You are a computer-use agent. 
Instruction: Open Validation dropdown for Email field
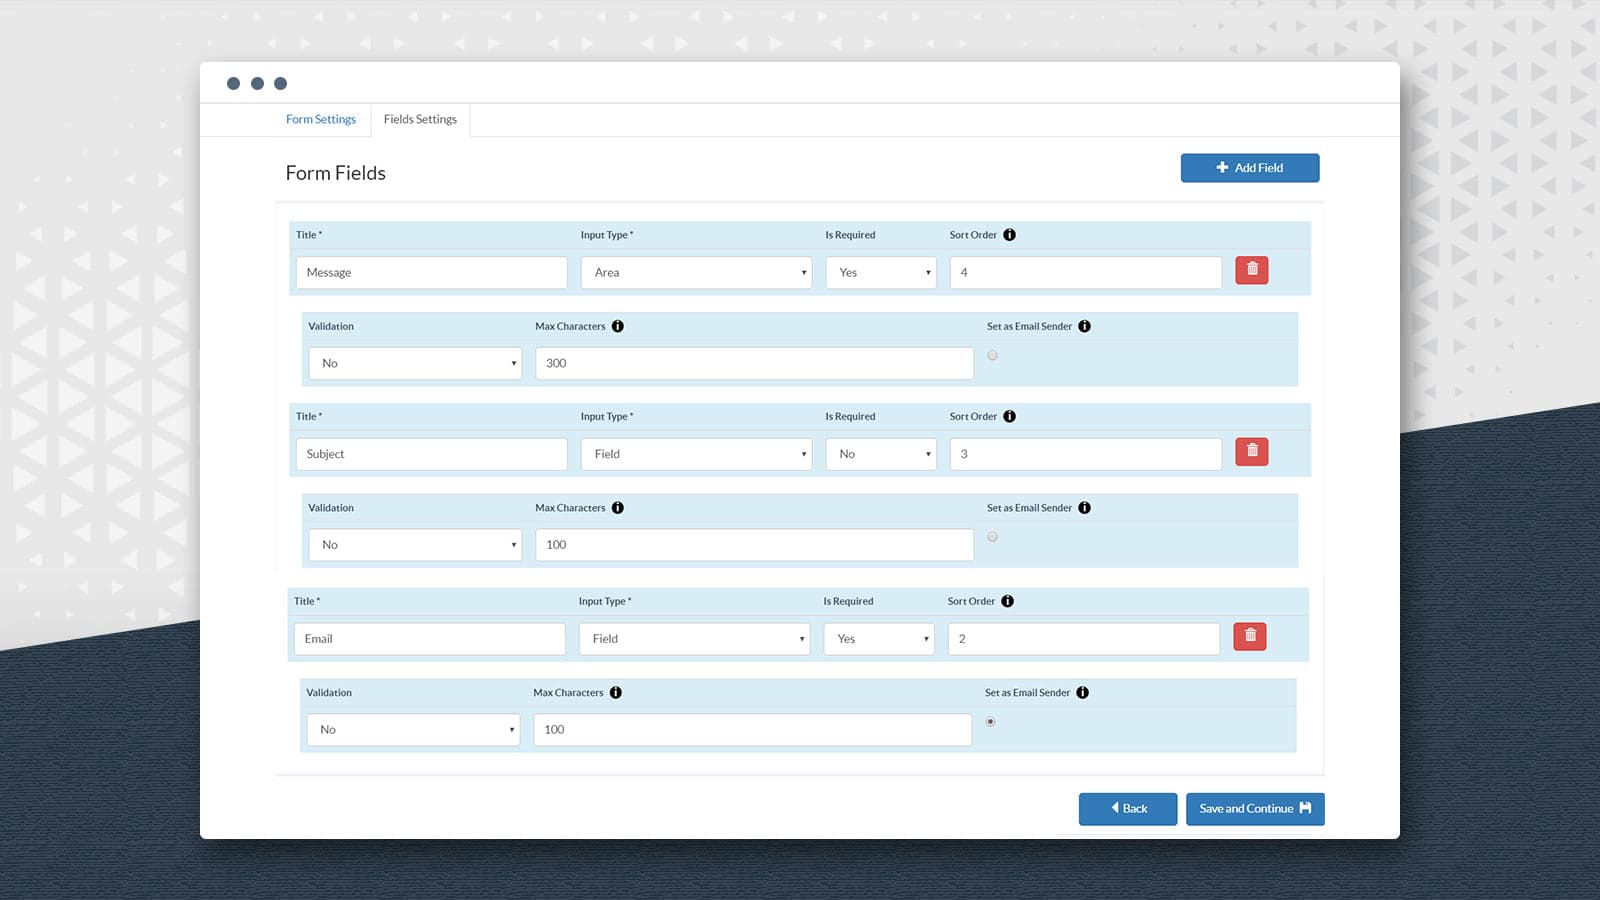tap(412, 730)
